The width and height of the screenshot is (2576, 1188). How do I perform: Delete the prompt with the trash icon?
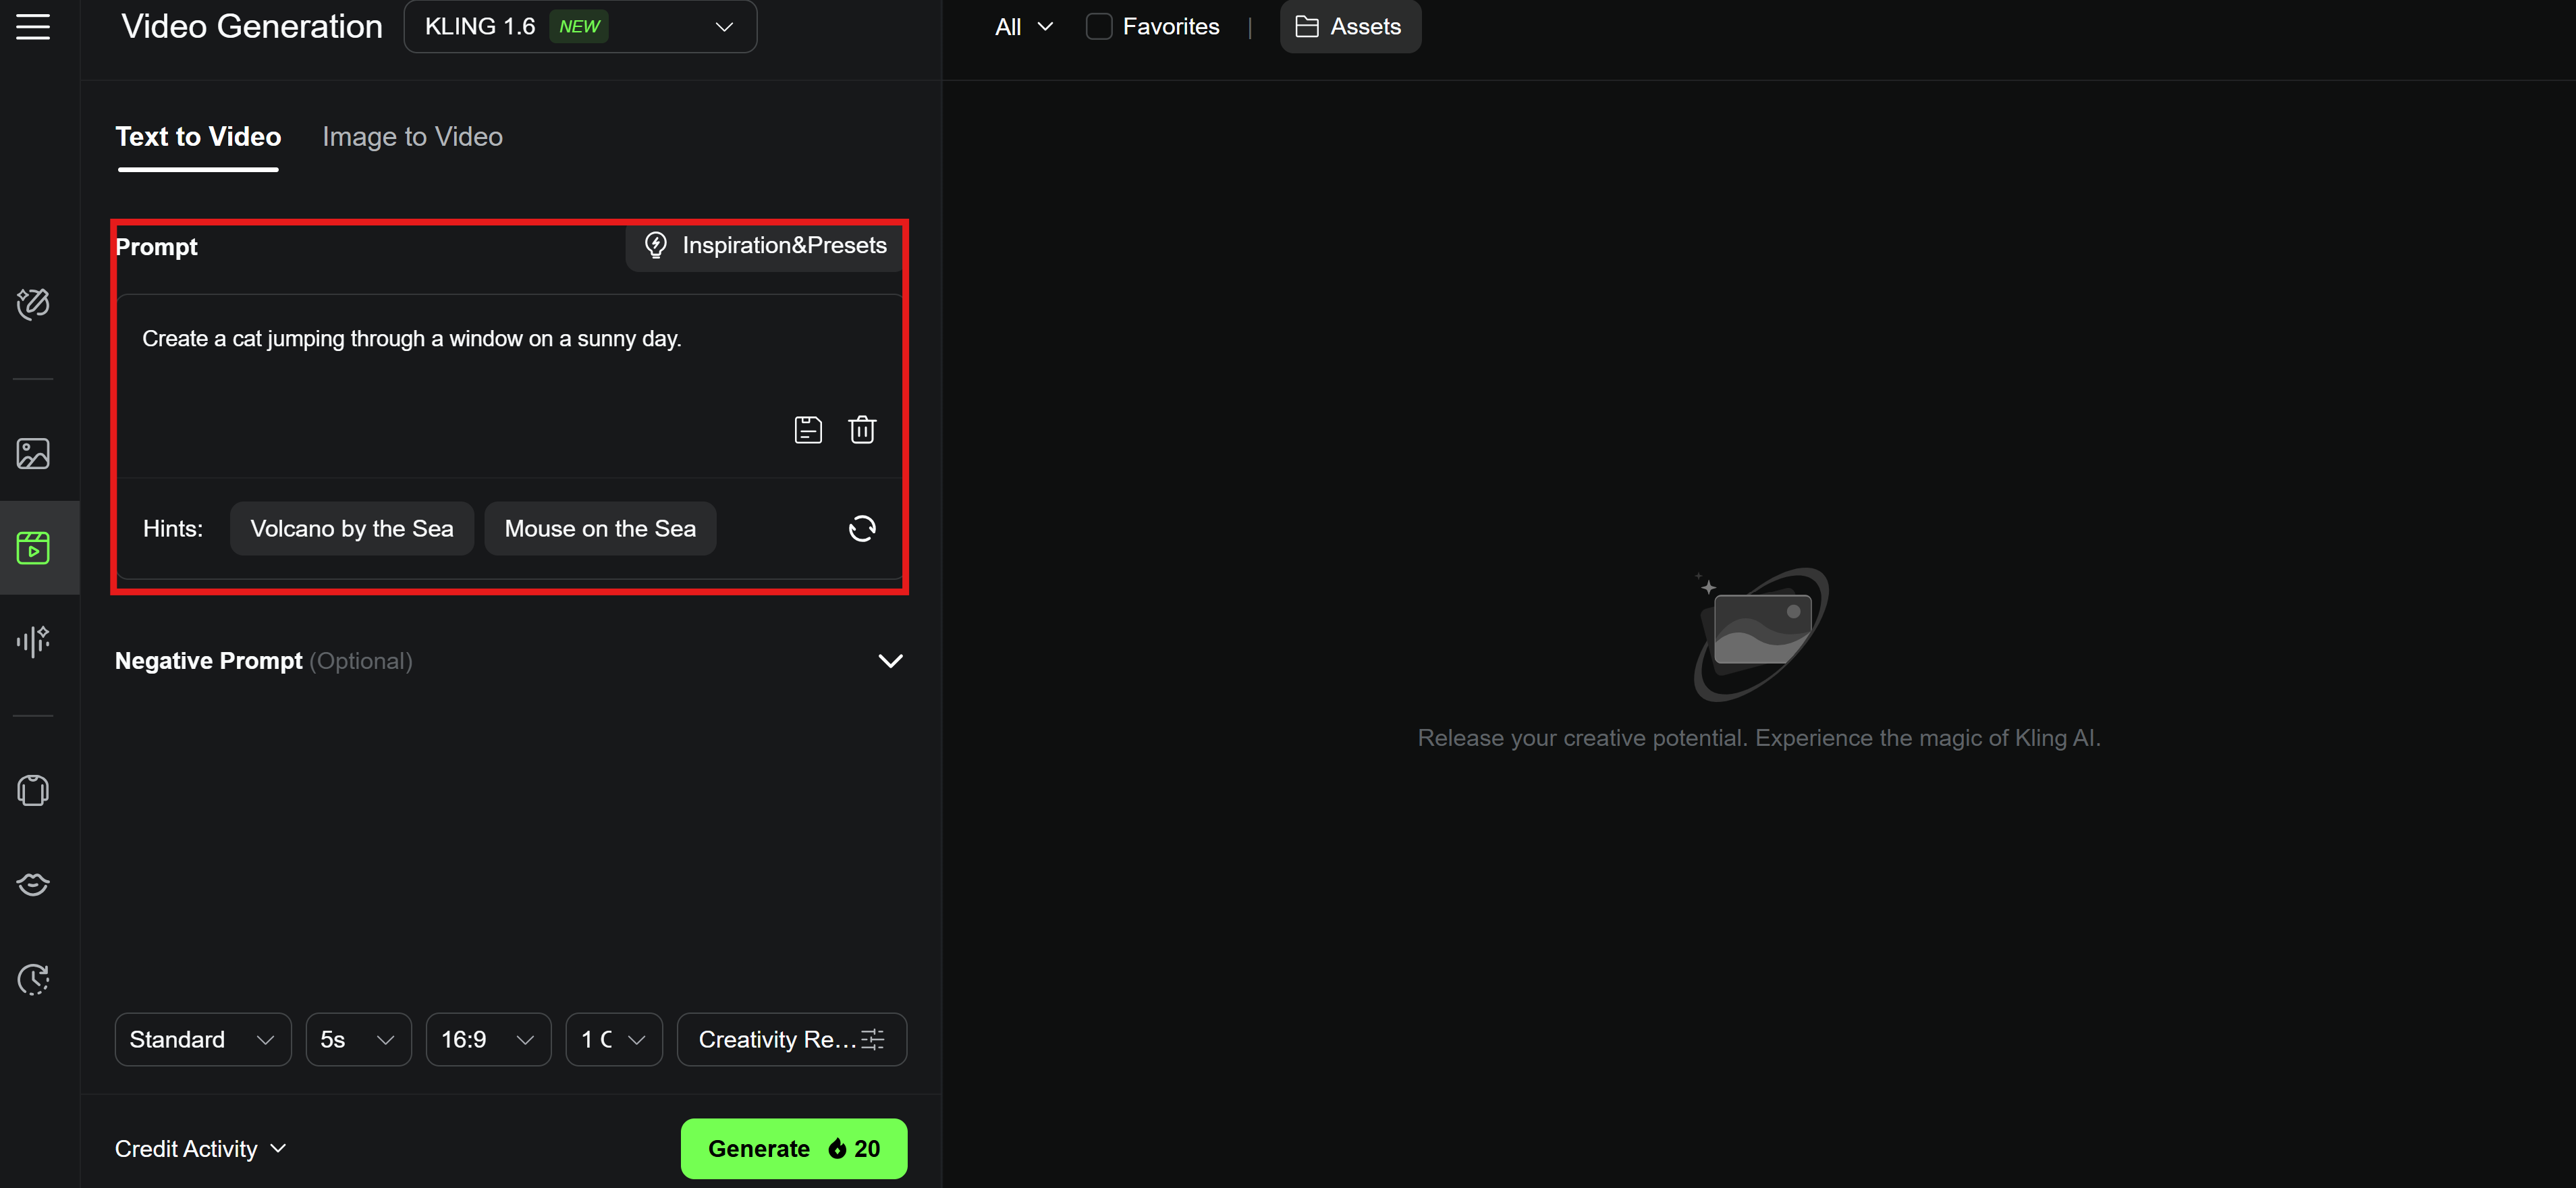click(862, 429)
